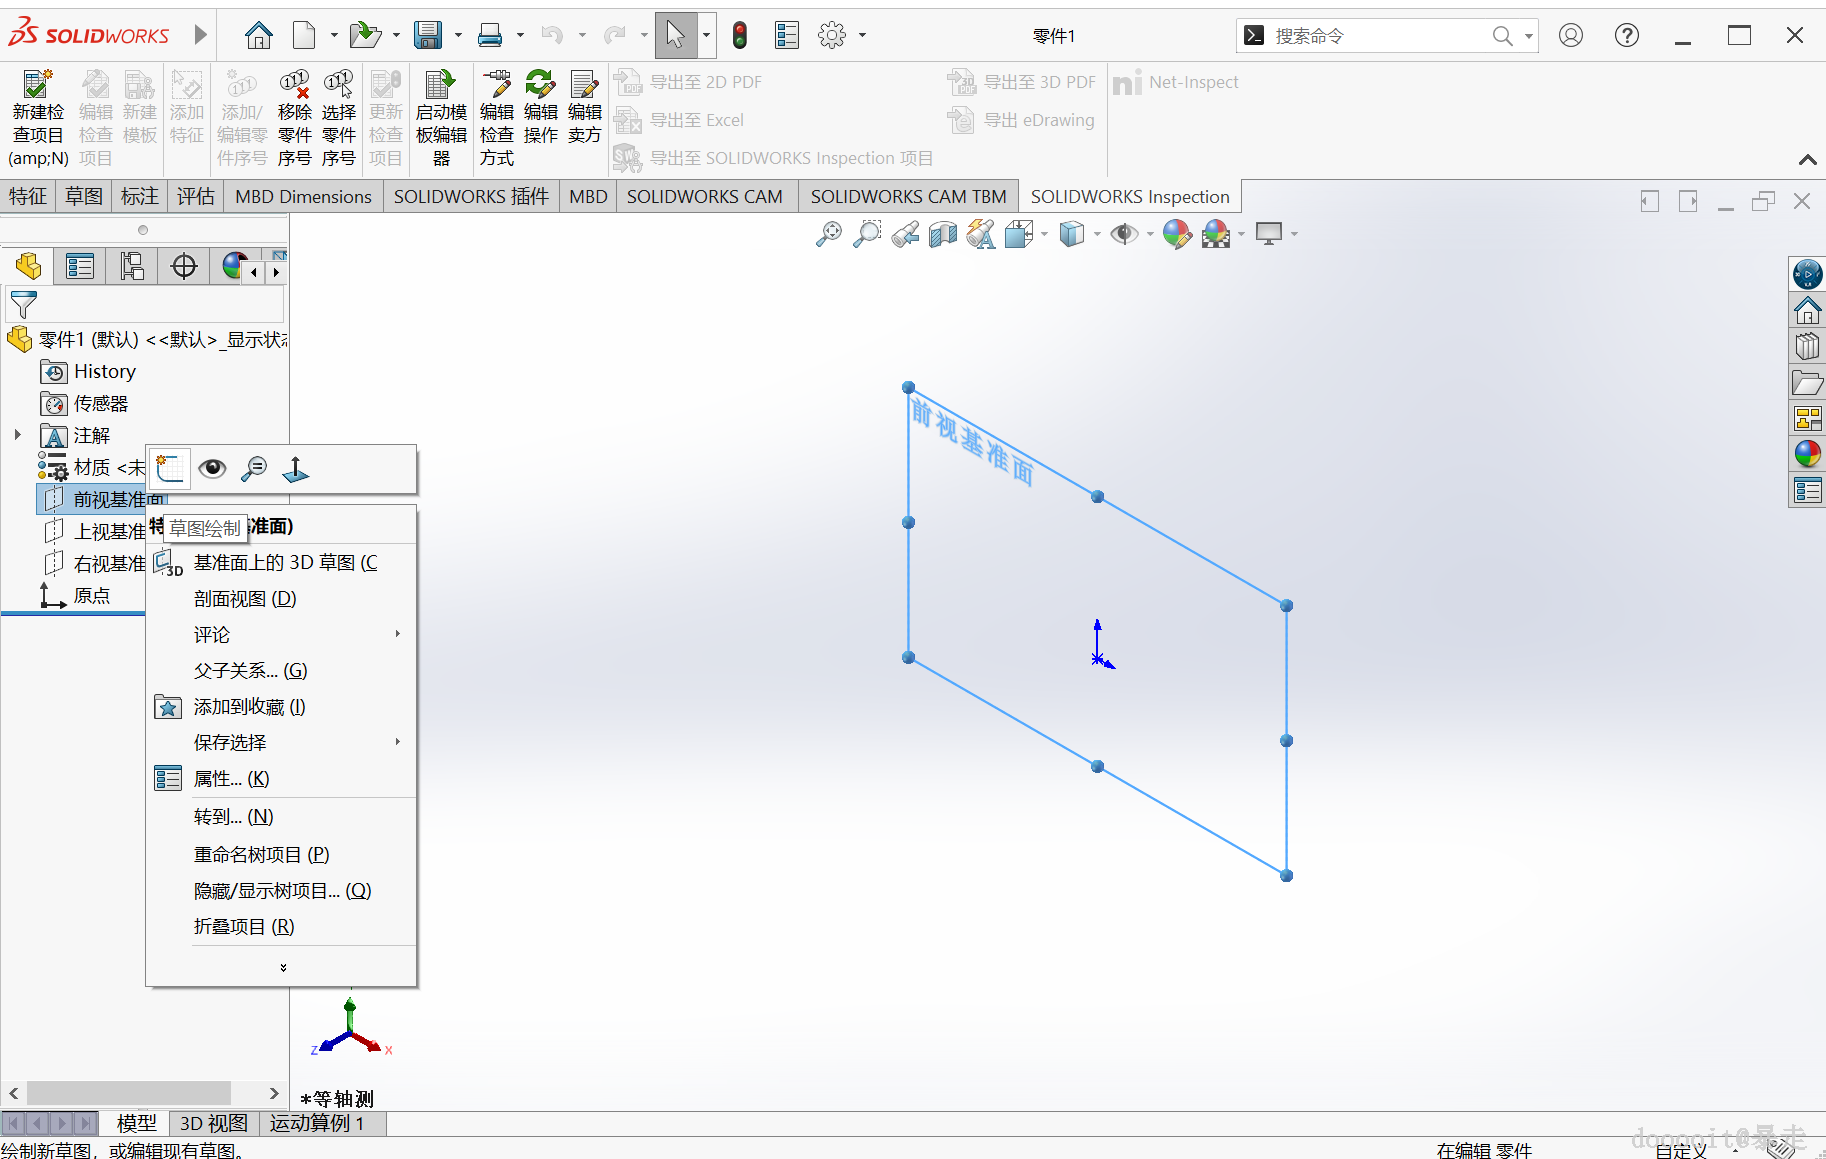1826x1159 pixels.
Task: Click the Print icon
Action: coord(490,36)
